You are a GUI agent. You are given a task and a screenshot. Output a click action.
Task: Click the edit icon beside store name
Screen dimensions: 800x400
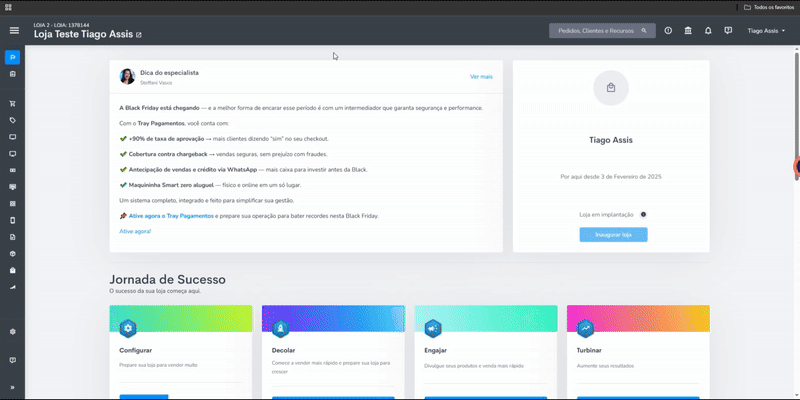[x=138, y=35]
